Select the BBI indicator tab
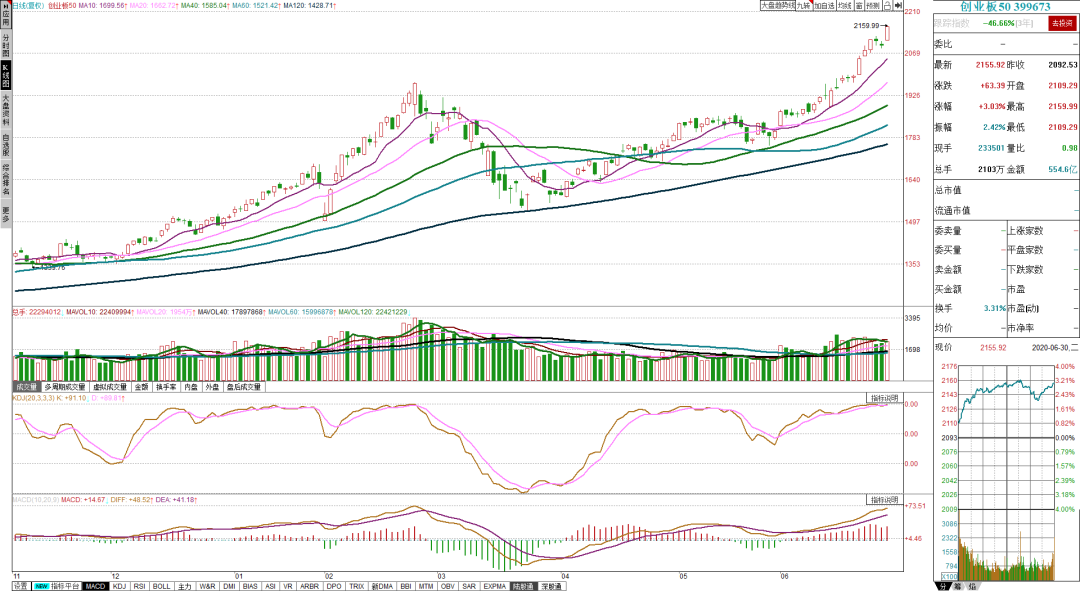This screenshot has height=591, width=1080. point(406,586)
